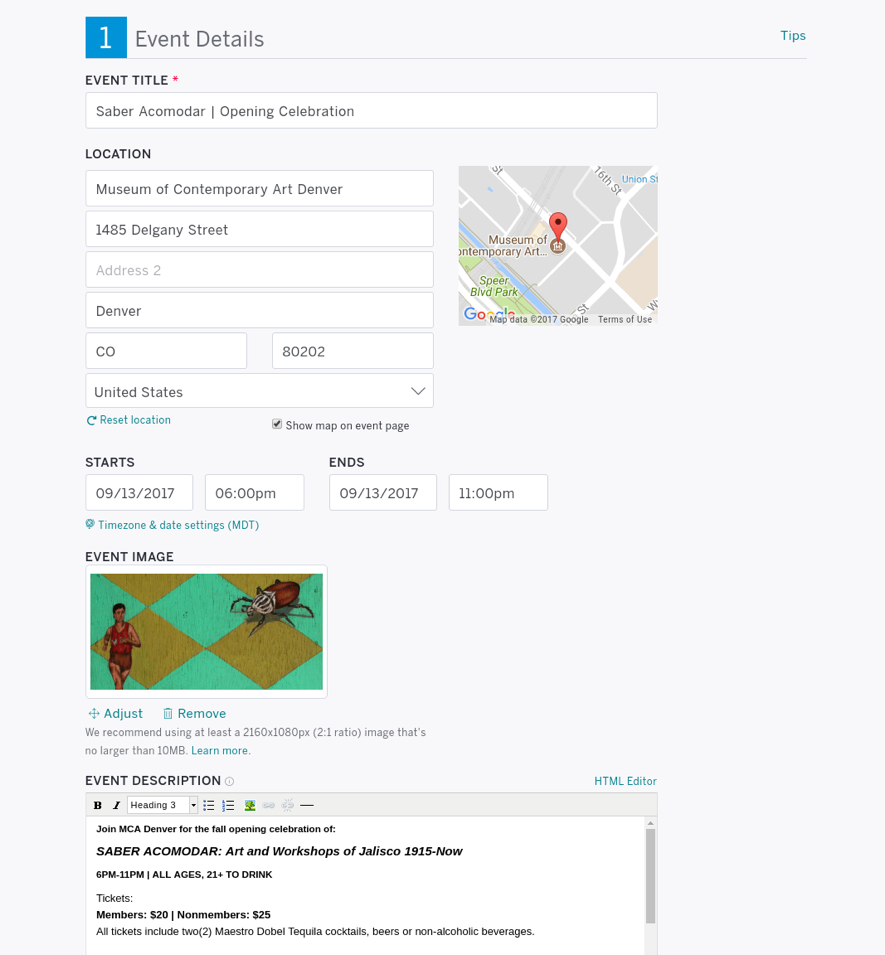Click the CO state field

[x=166, y=351]
